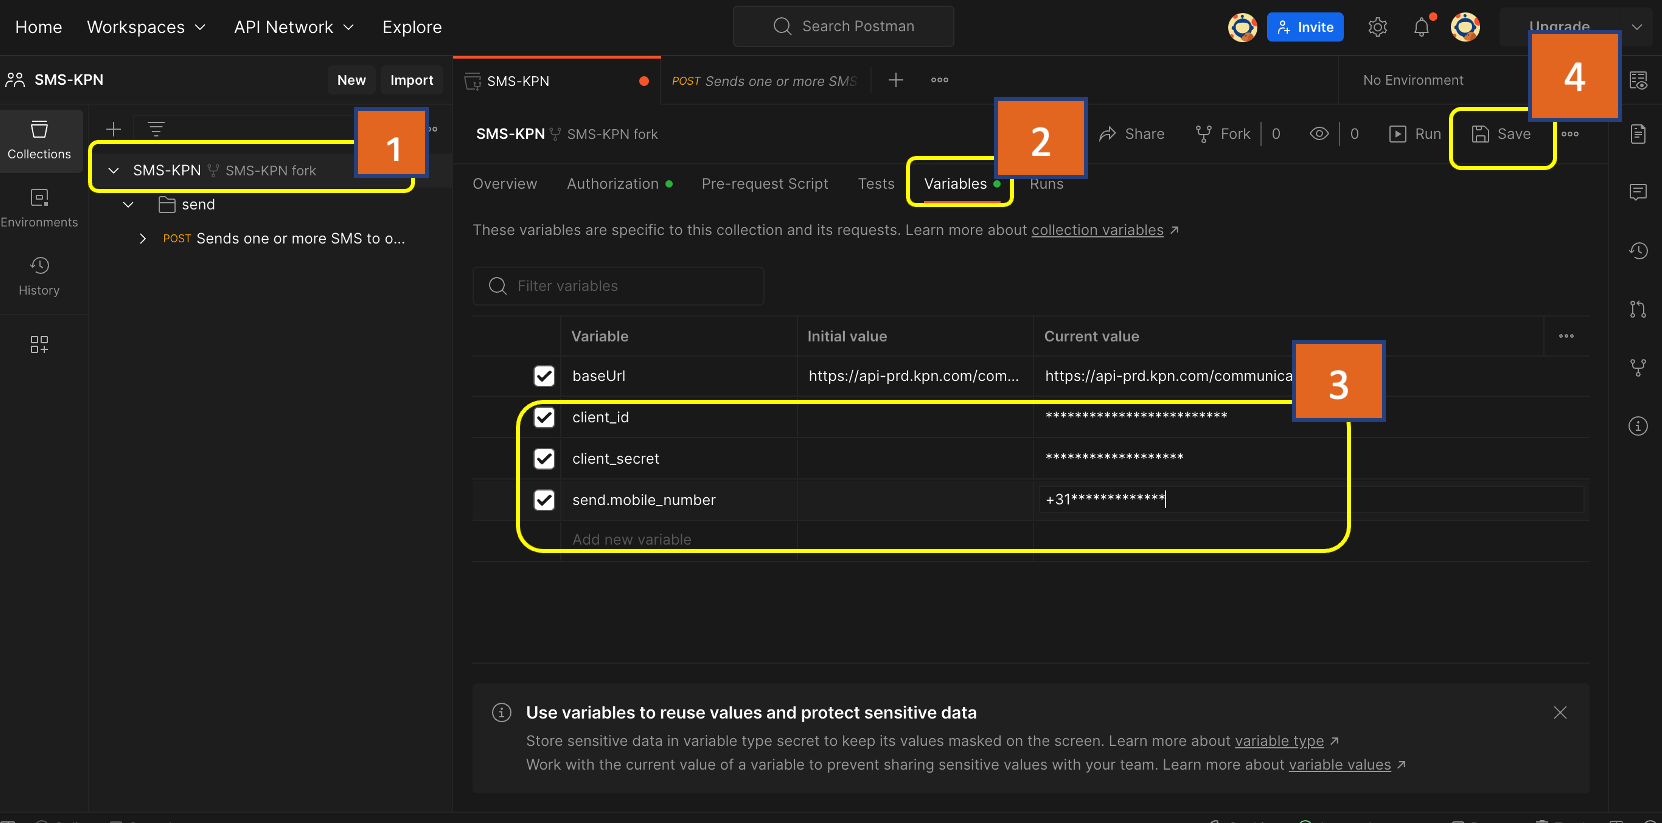
Task: Open the environment quick look icon
Action: coord(1638,81)
